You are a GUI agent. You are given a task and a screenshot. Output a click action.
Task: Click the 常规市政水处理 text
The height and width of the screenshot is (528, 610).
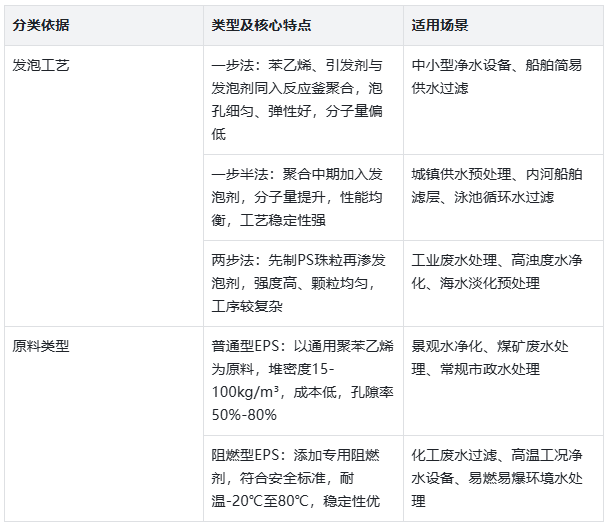(x=476, y=370)
